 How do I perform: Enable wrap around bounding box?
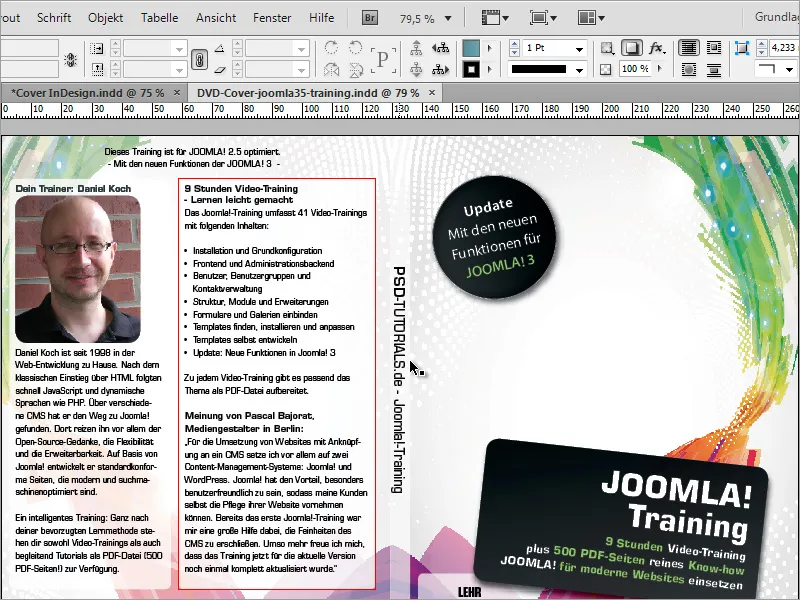point(714,48)
